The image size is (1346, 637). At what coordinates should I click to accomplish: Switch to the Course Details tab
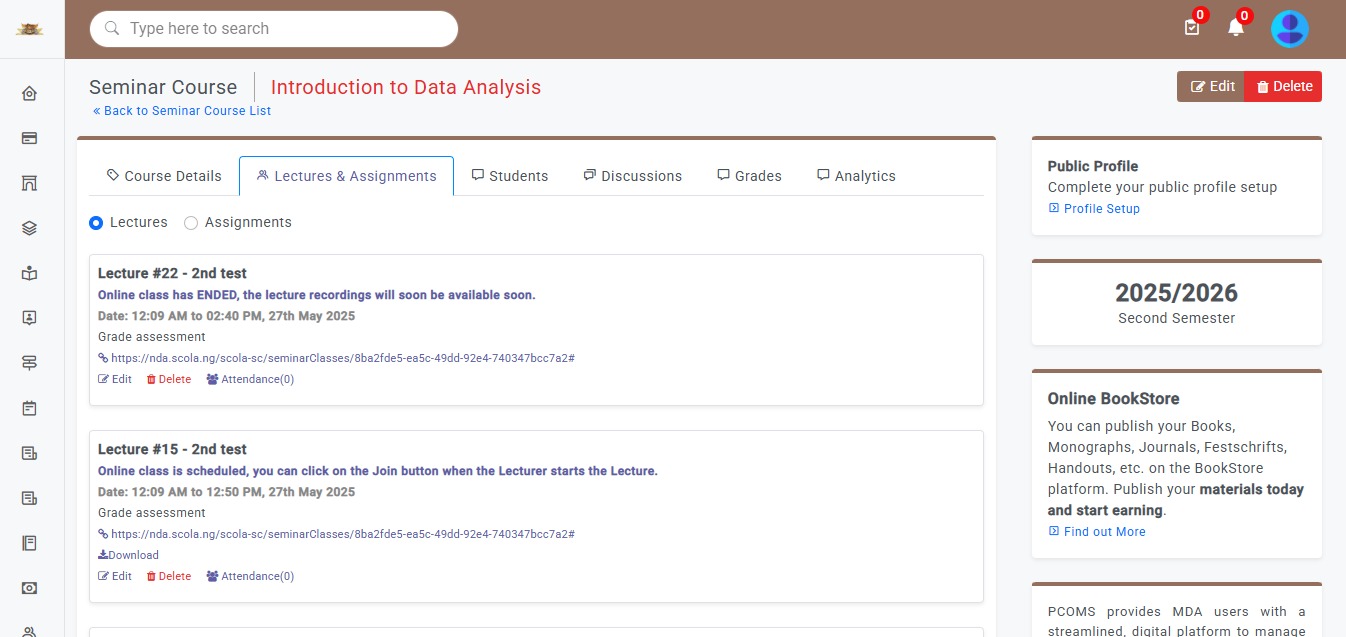164,176
